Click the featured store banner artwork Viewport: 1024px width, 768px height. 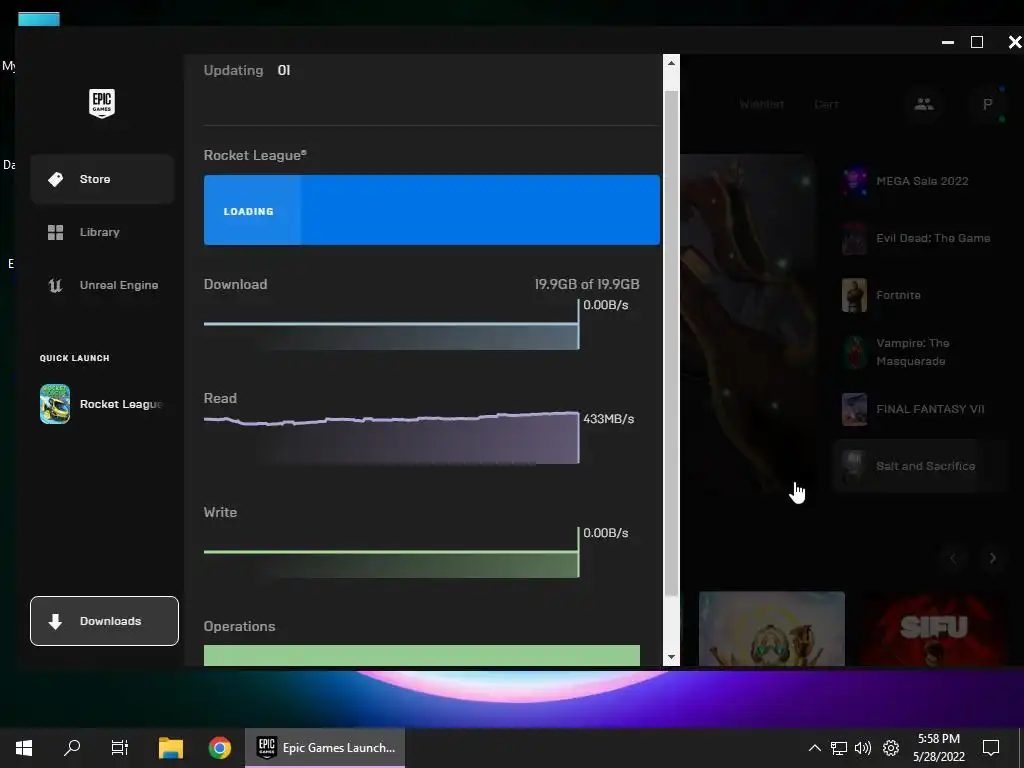(748, 323)
